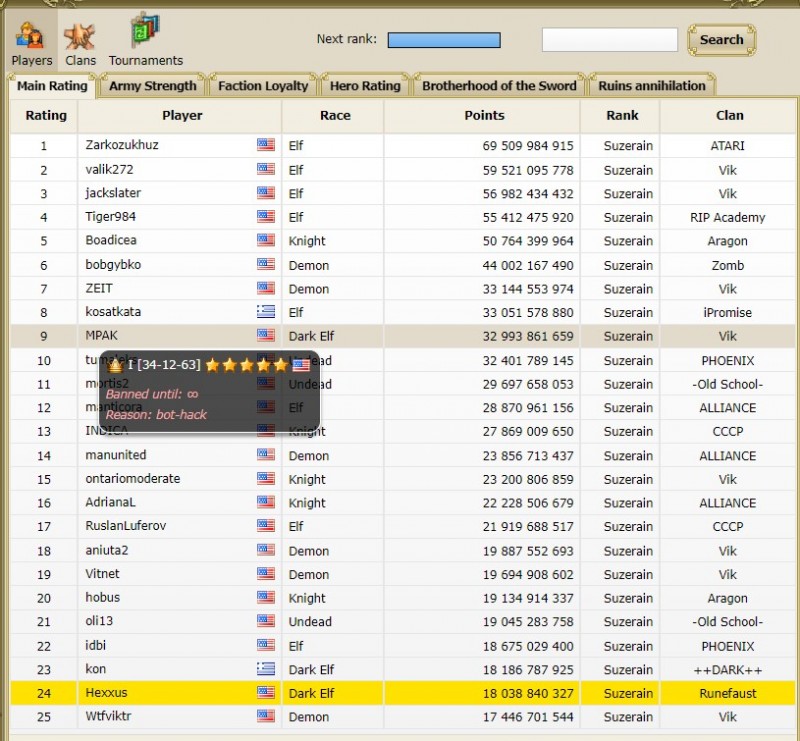This screenshot has width=800, height=741.
Task: Click inside the search input field
Action: click(x=609, y=40)
